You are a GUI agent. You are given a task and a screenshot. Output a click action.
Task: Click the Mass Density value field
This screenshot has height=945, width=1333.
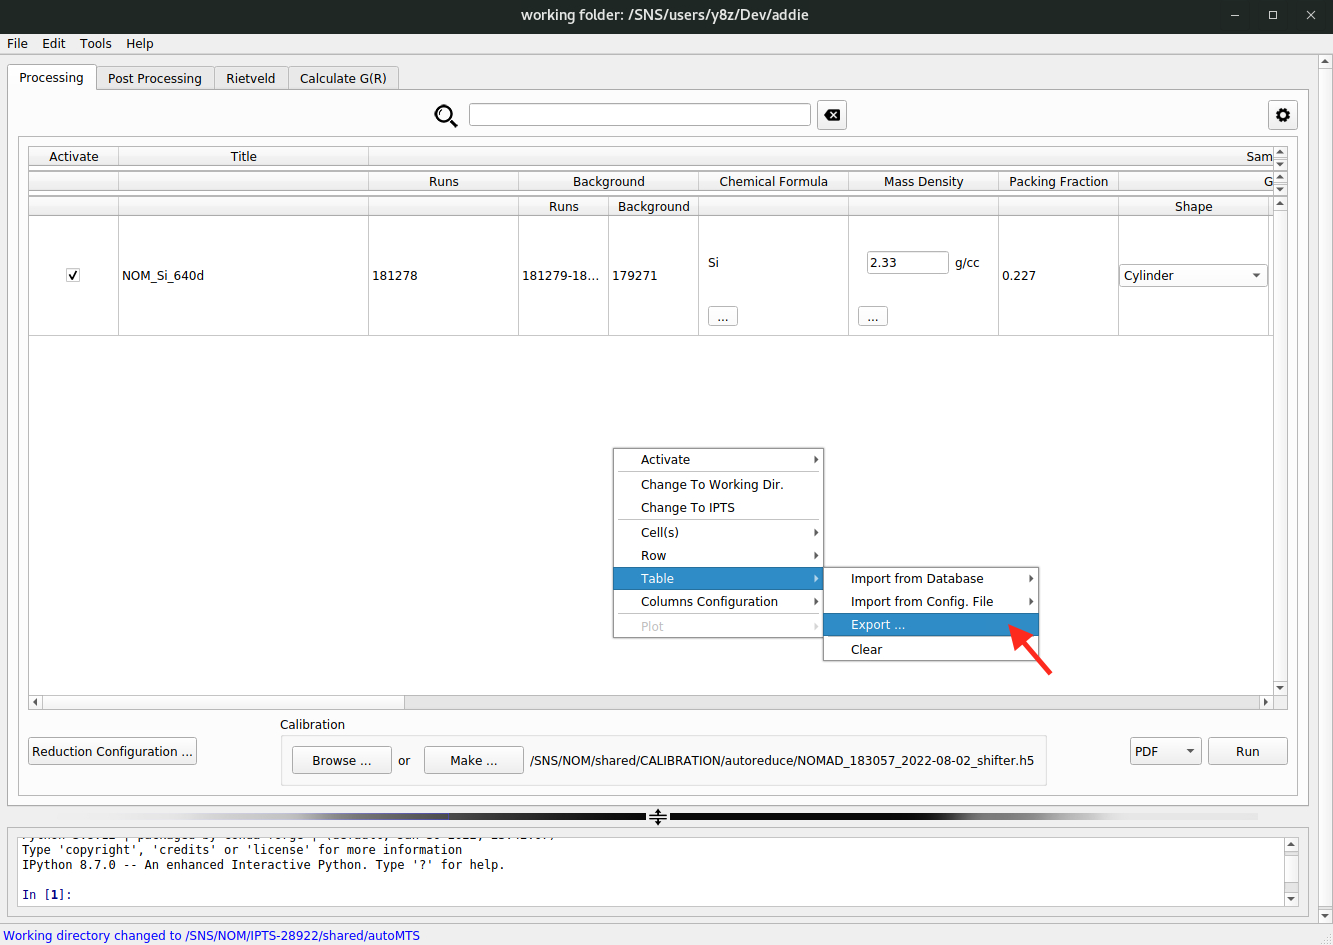pos(906,263)
